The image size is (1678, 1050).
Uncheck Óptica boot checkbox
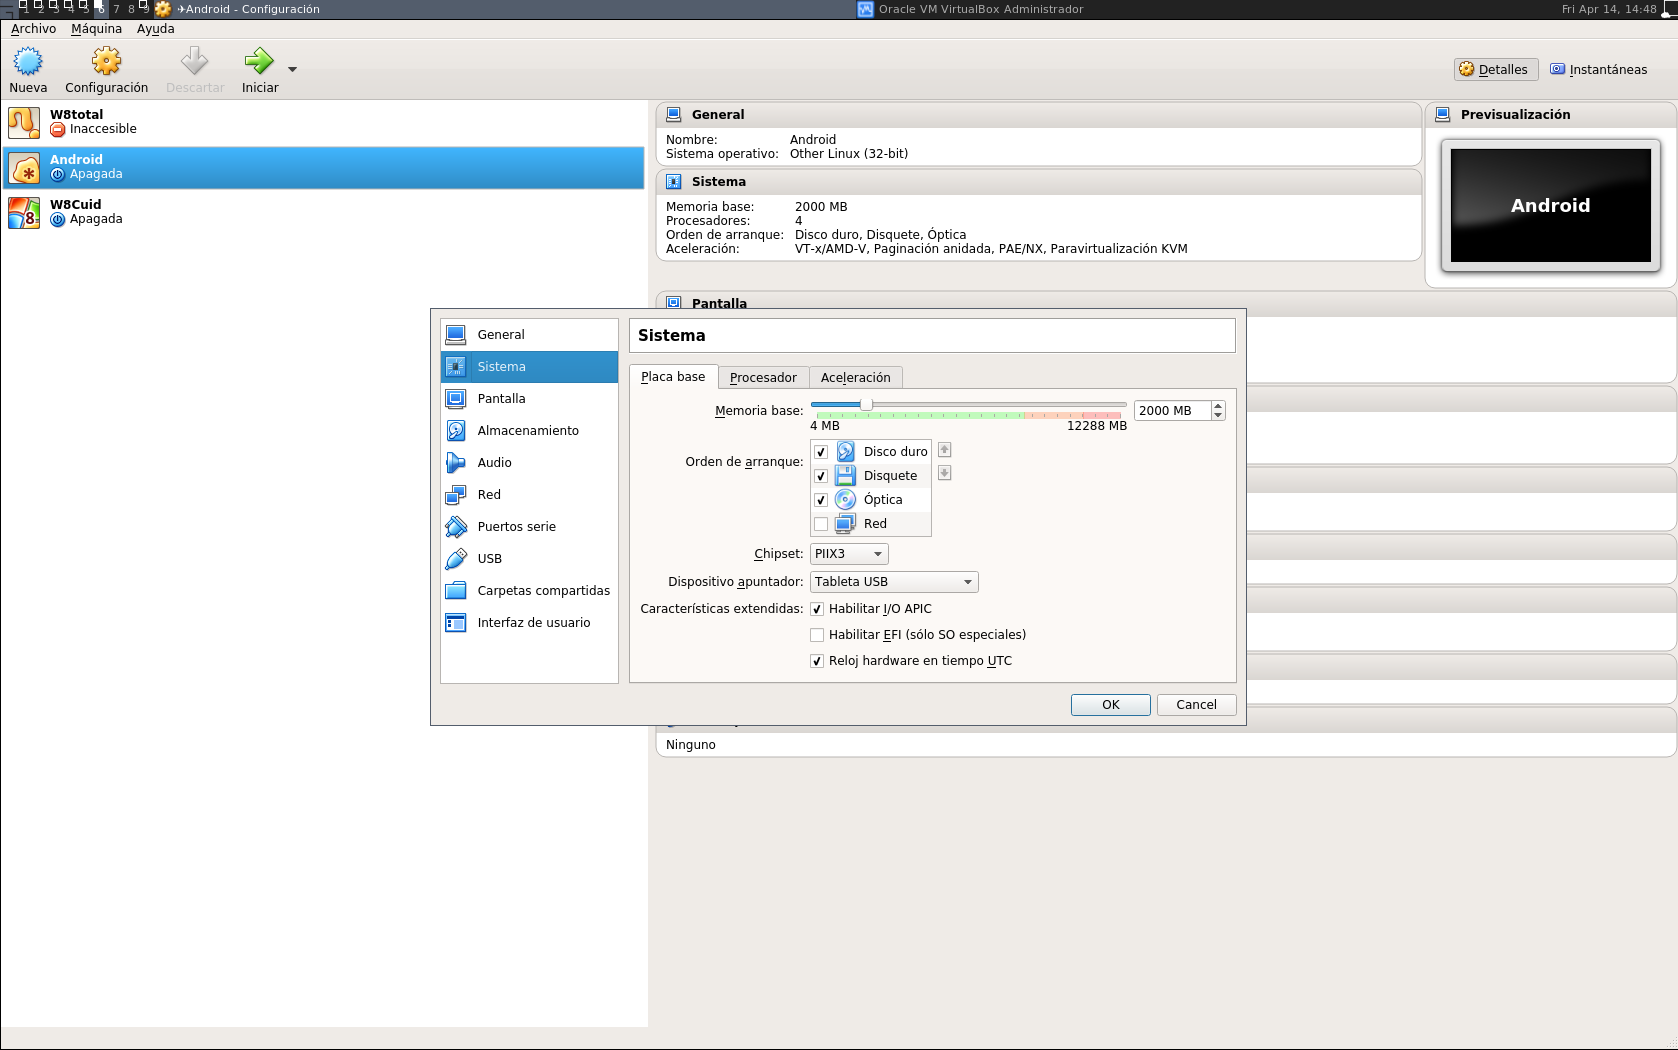tap(821, 500)
